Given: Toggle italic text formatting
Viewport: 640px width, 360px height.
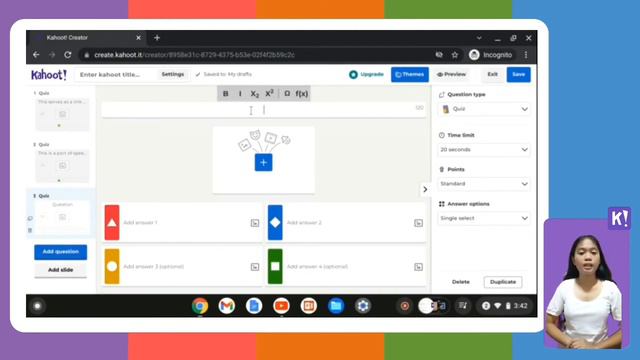Looking at the screenshot, I should pos(240,93).
